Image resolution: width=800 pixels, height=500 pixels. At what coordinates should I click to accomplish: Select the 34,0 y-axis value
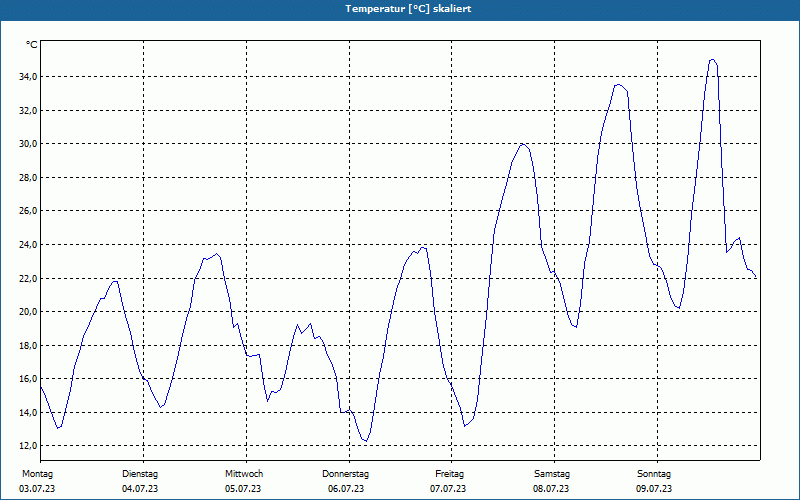pos(28,77)
